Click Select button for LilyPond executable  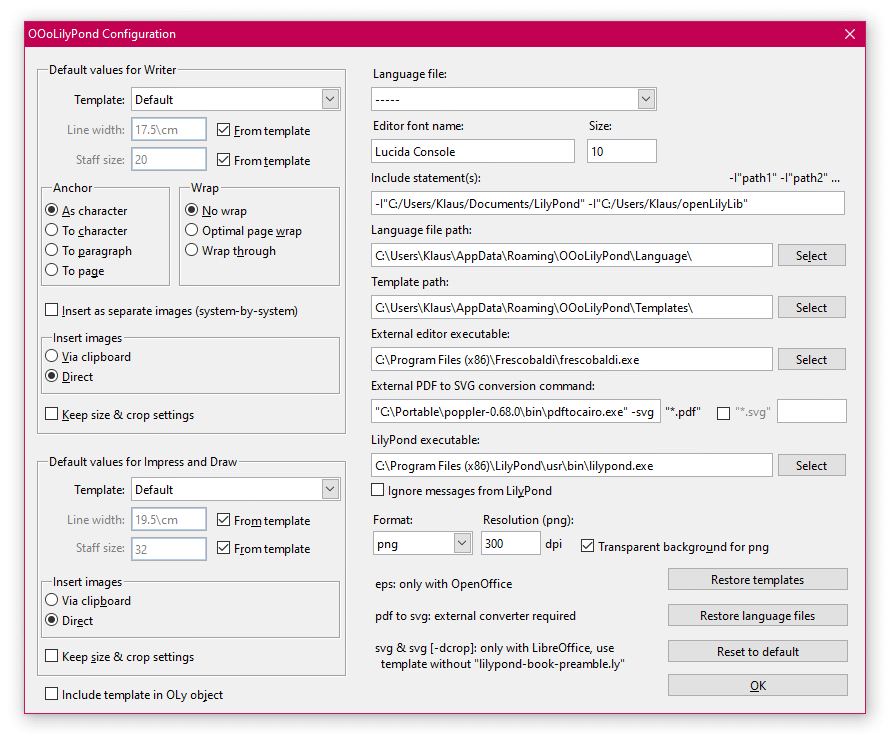[811, 466]
